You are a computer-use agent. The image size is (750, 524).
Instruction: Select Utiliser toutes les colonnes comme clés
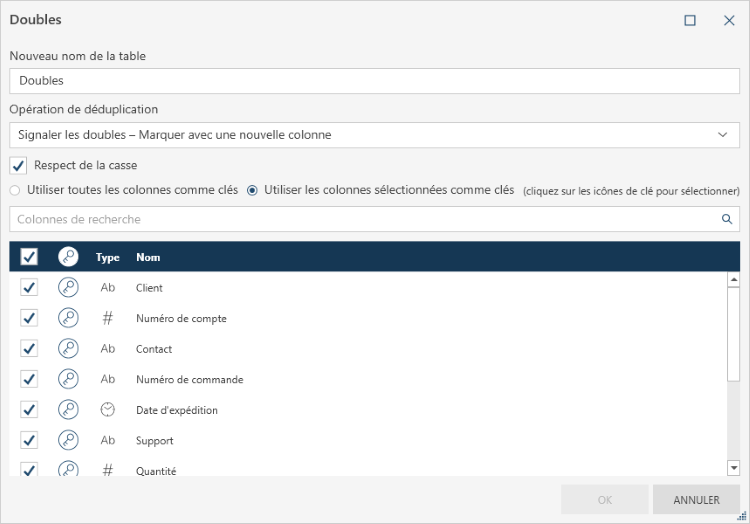coord(15,190)
